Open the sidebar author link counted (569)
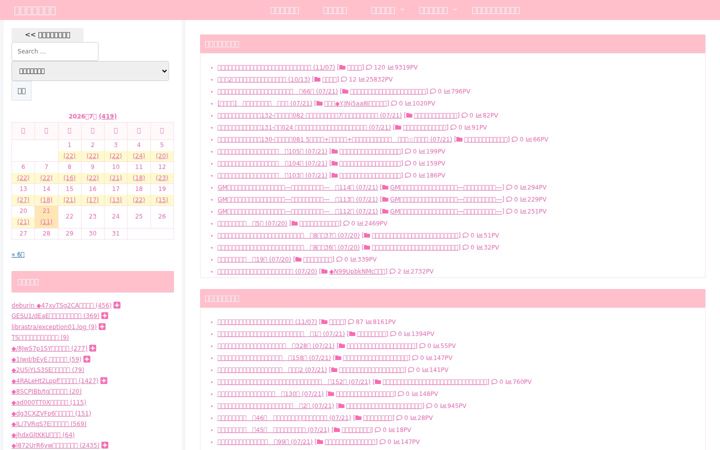 tap(49, 424)
